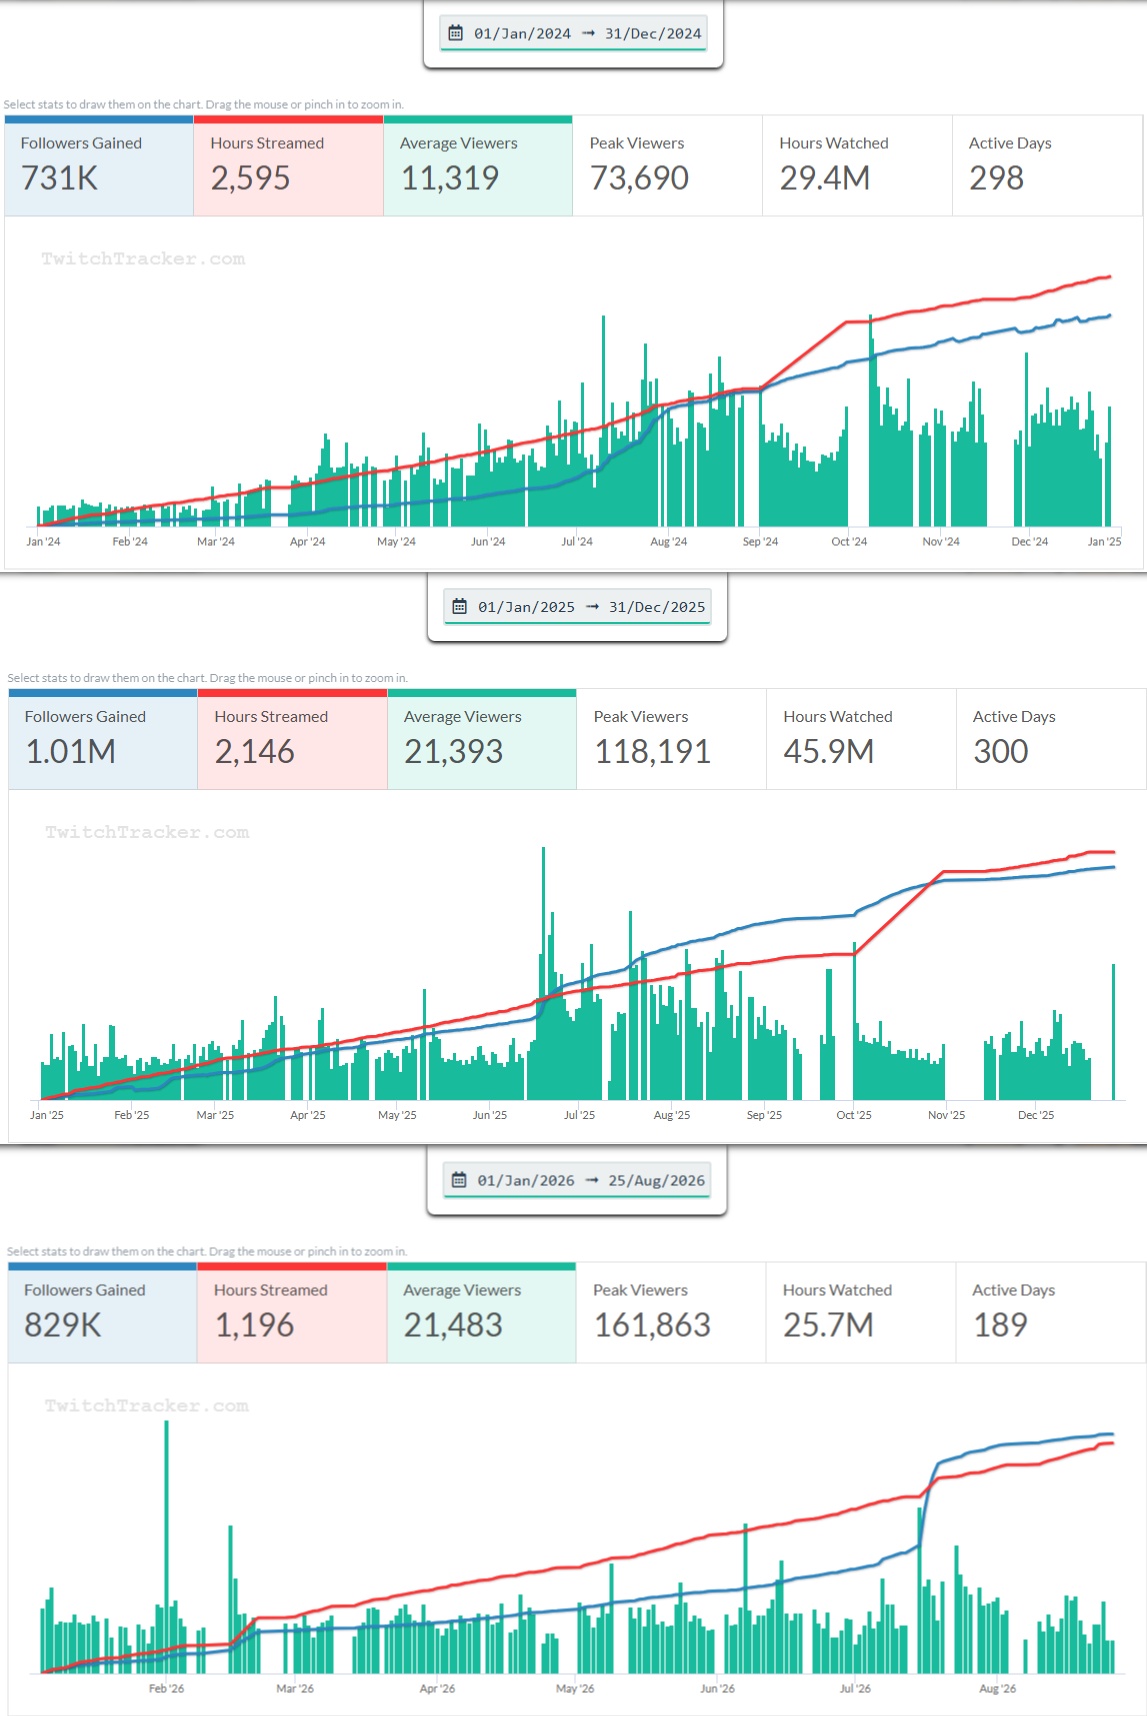Click May '26 axis label in 2026 chart
Viewport: 1147px width, 1716px height.
[x=575, y=1689]
